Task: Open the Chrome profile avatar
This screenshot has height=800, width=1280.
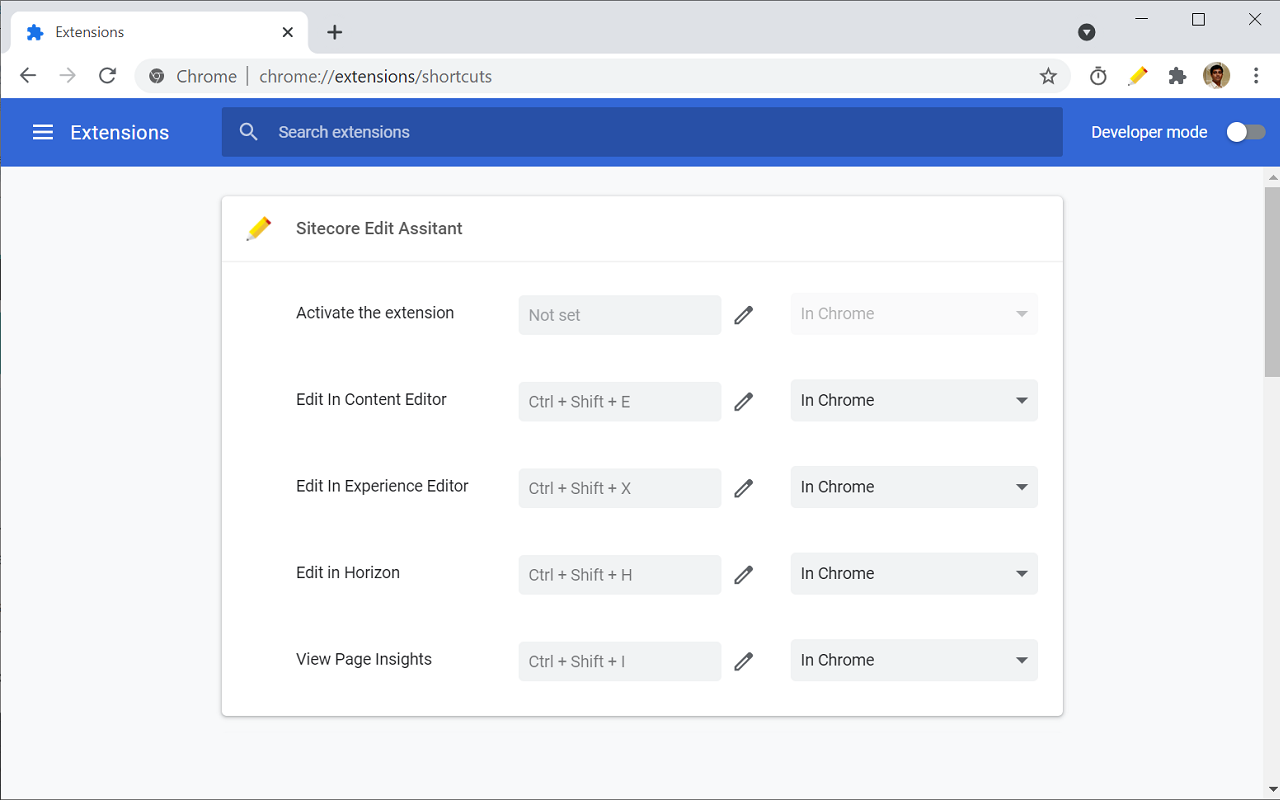Action: 1216,76
